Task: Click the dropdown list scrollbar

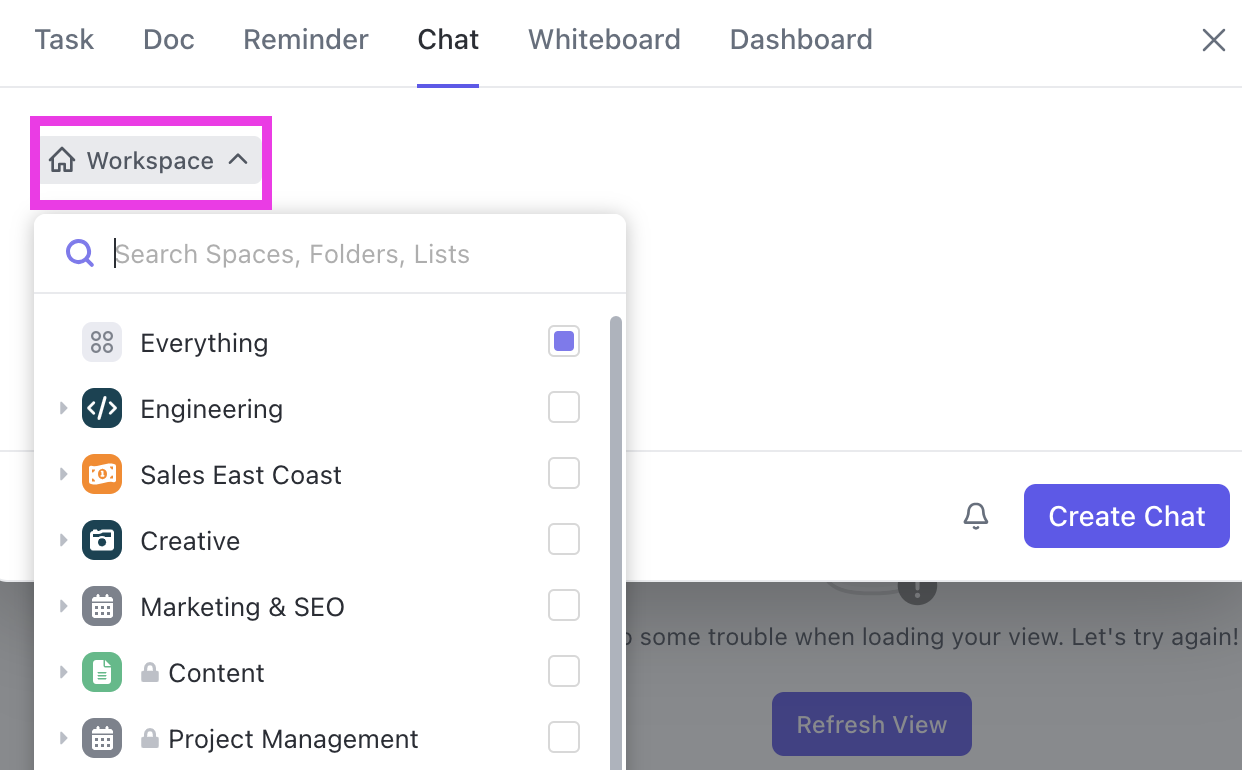Action: (x=616, y=540)
